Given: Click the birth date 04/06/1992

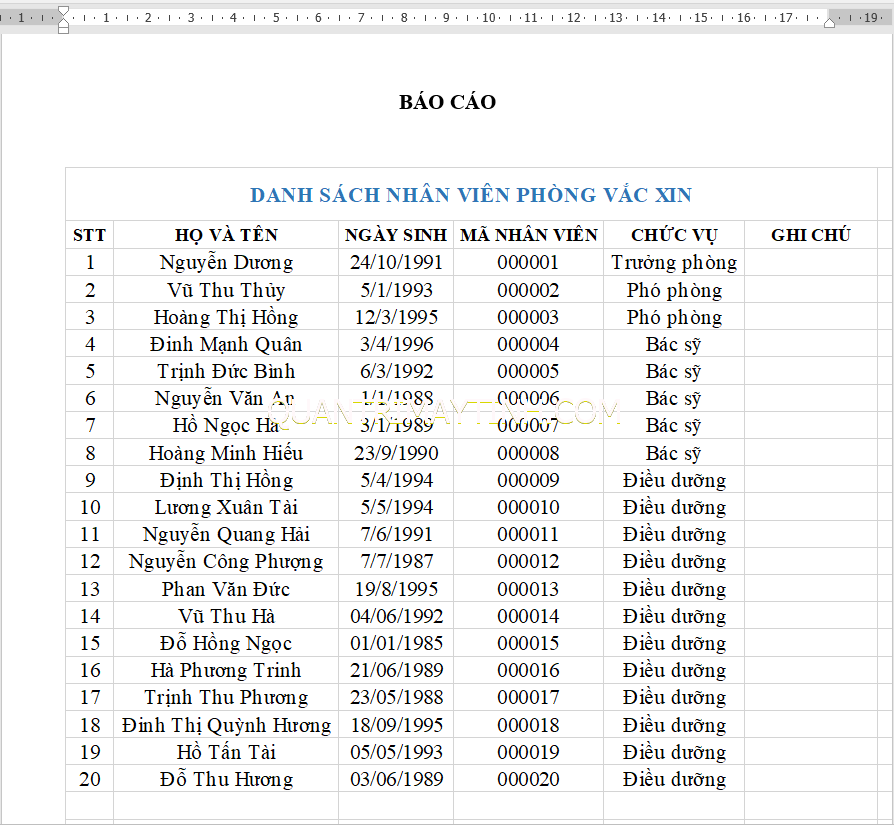Looking at the screenshot, I should [396, 616].
